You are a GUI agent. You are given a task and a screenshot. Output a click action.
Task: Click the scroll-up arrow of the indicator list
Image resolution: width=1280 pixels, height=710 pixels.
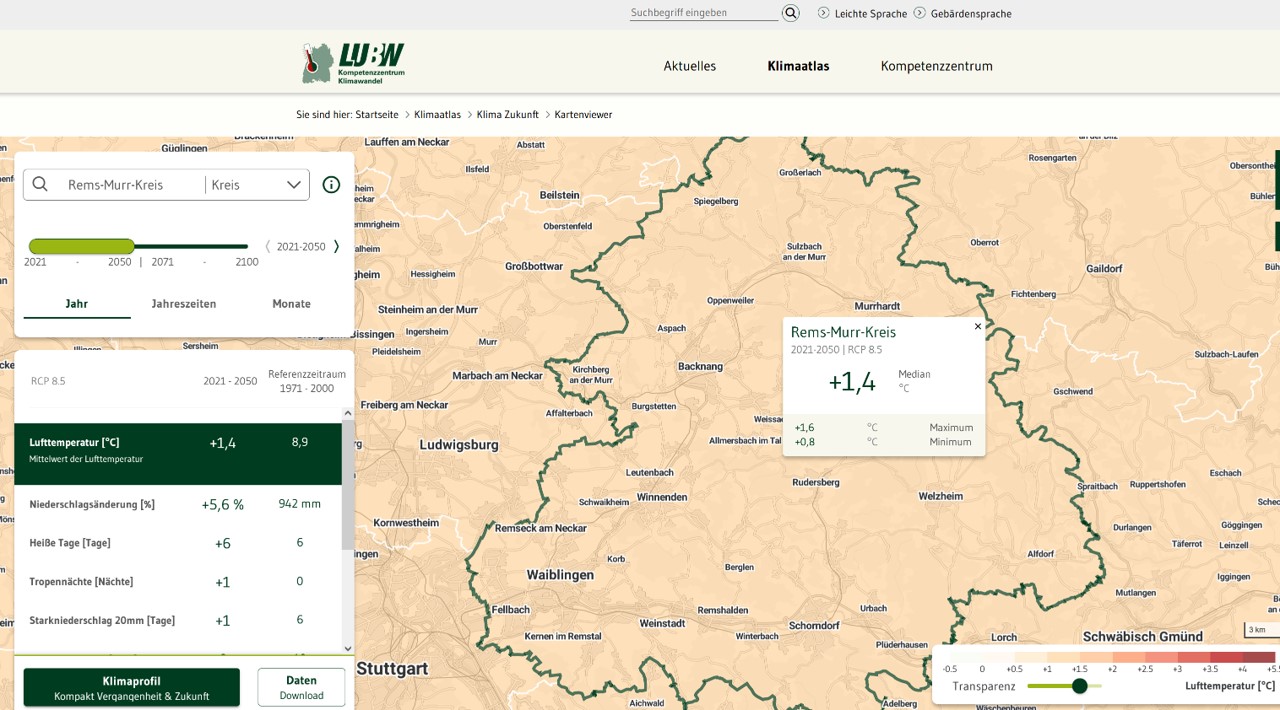coord(348,413)
